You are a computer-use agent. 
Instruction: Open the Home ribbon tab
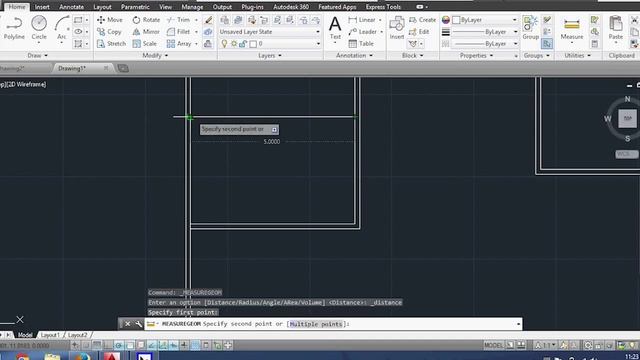click(17, 7)
